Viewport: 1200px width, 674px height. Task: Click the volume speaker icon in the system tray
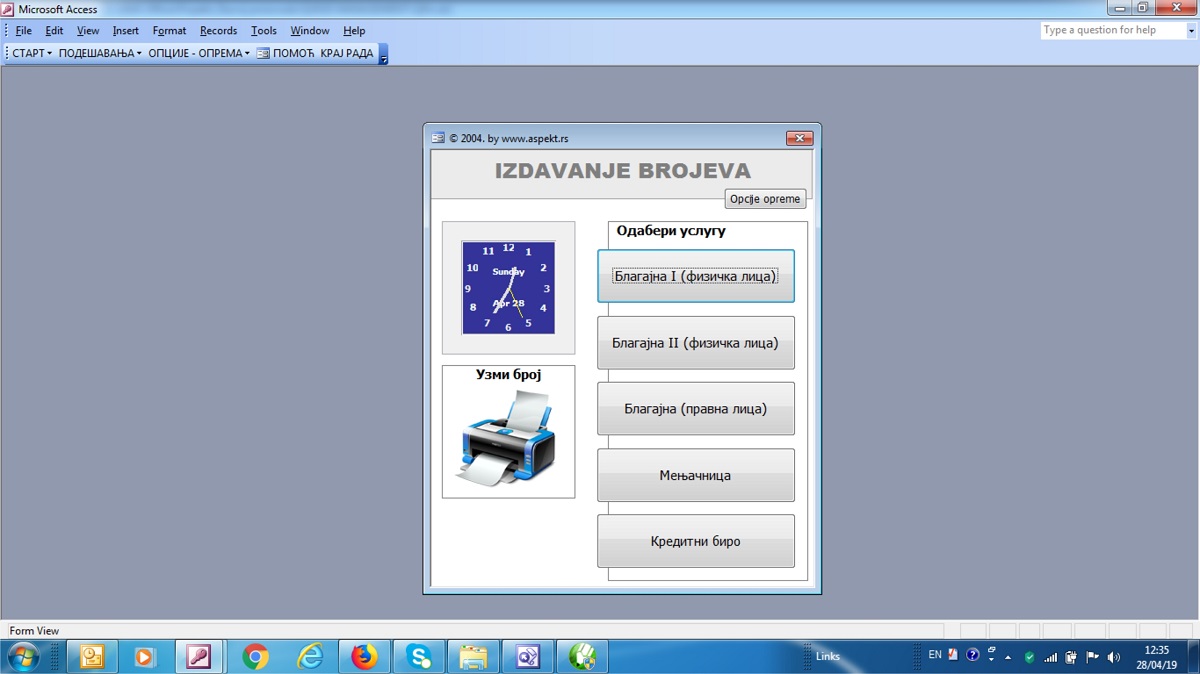click(x=1114, y=657)
